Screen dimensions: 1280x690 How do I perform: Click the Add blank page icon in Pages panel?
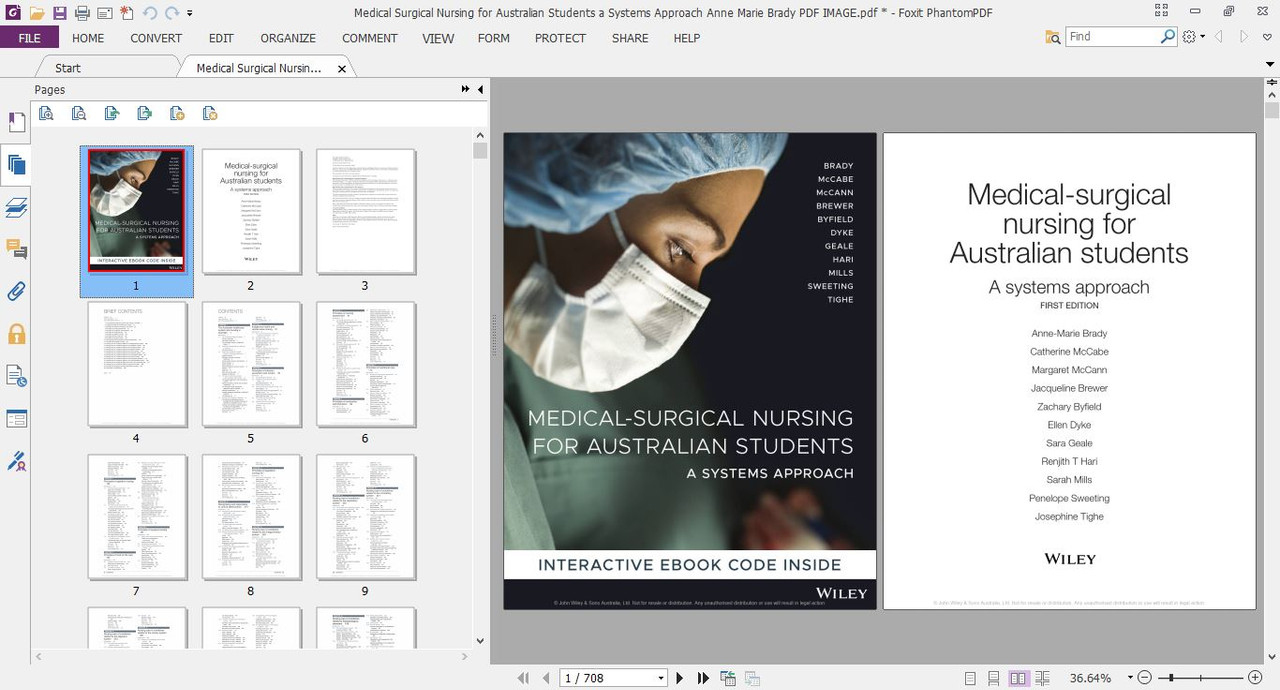pyautogui.click(x=177, y=113)
